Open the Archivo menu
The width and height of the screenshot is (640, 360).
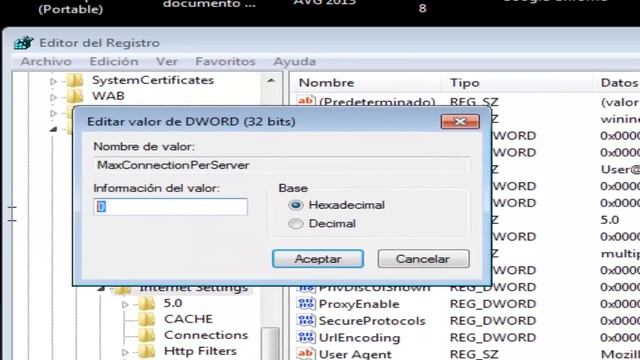(46, 61)
